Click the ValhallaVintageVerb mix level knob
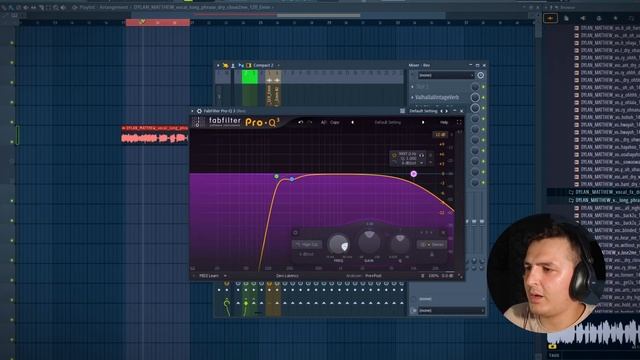Viewport: 640px width, 360px height. (x=475, y=98)
